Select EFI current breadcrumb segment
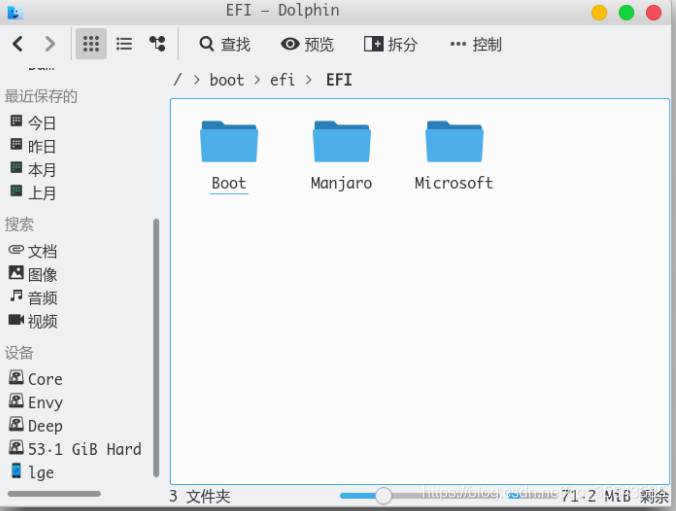Screen dimensions: 676x511 click(x=339, y=80)
